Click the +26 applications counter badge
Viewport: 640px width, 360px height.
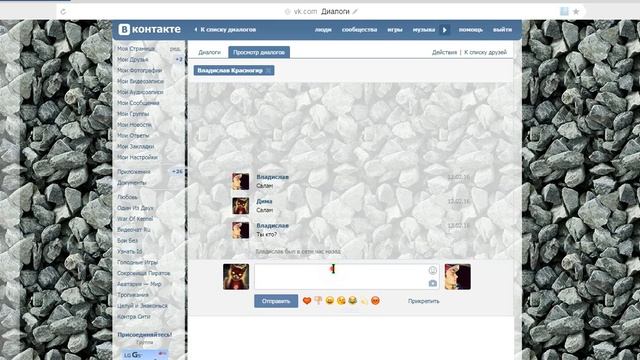click(177, 172)
